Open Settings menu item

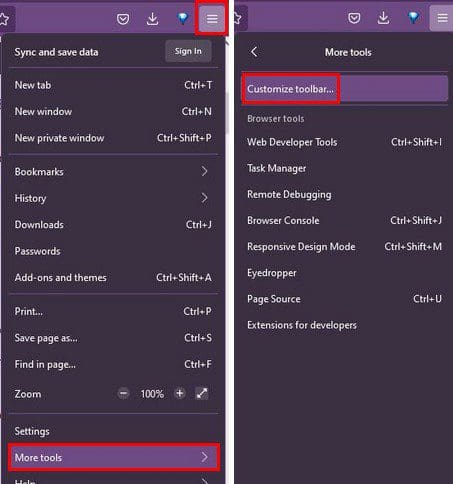point(113,431)
